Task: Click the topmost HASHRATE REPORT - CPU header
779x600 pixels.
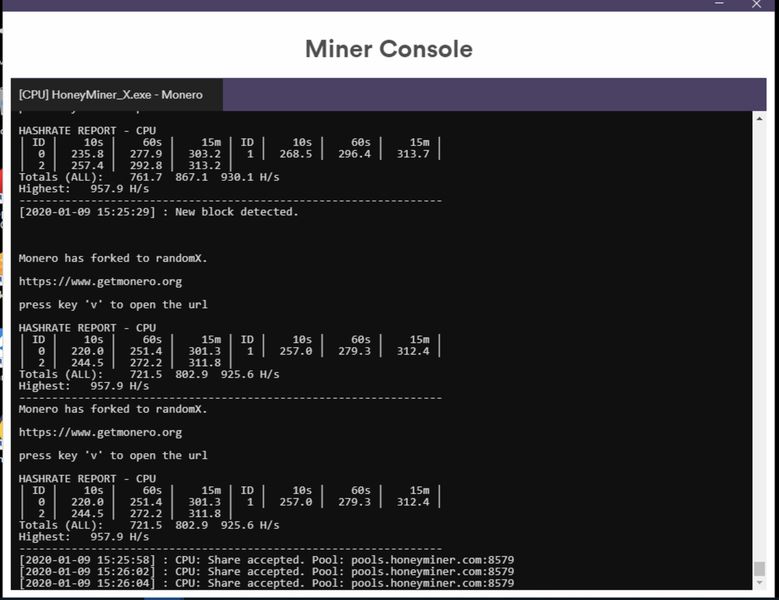Action: [x=87, y=131]
